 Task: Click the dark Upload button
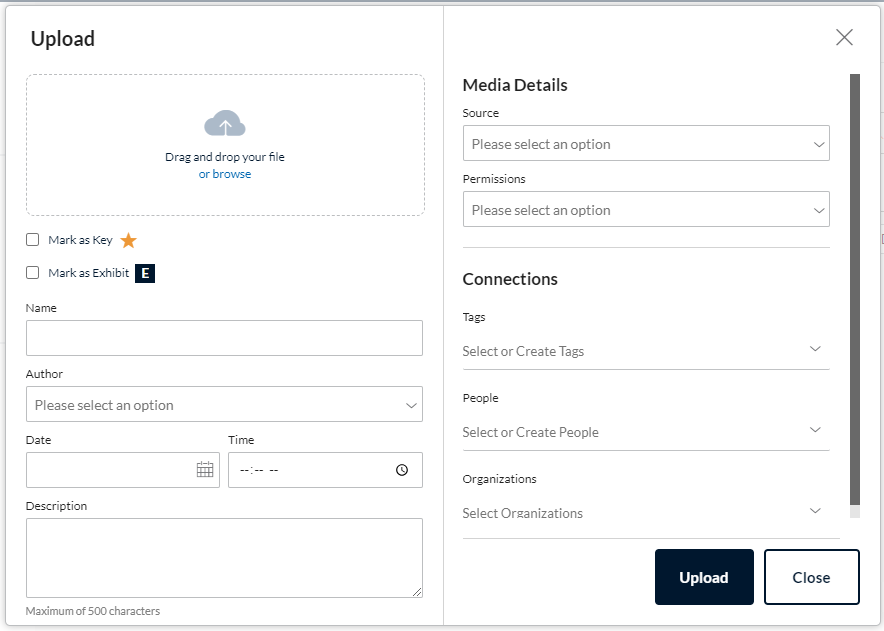click(x=704, y=577)
